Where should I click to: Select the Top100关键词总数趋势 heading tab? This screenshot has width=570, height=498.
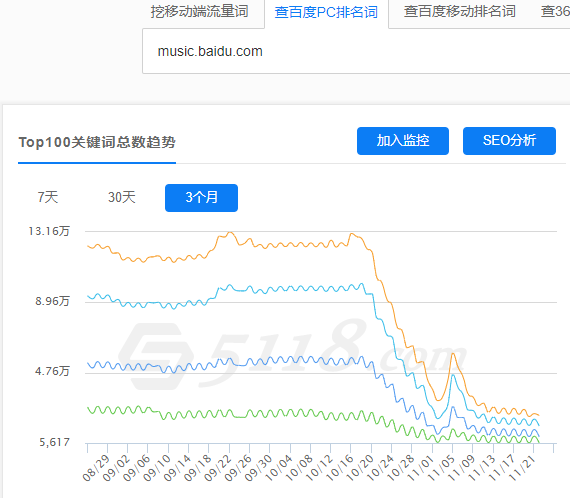[x=97, y=142]
